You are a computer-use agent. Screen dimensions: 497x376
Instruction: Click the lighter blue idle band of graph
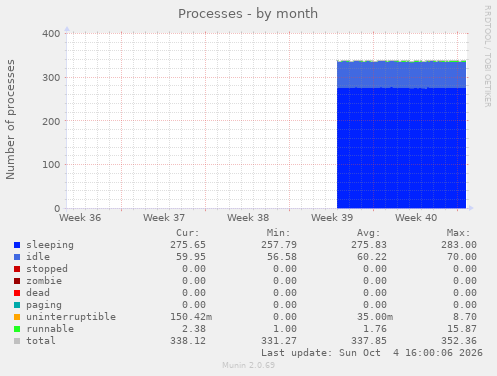click(401, 75)
